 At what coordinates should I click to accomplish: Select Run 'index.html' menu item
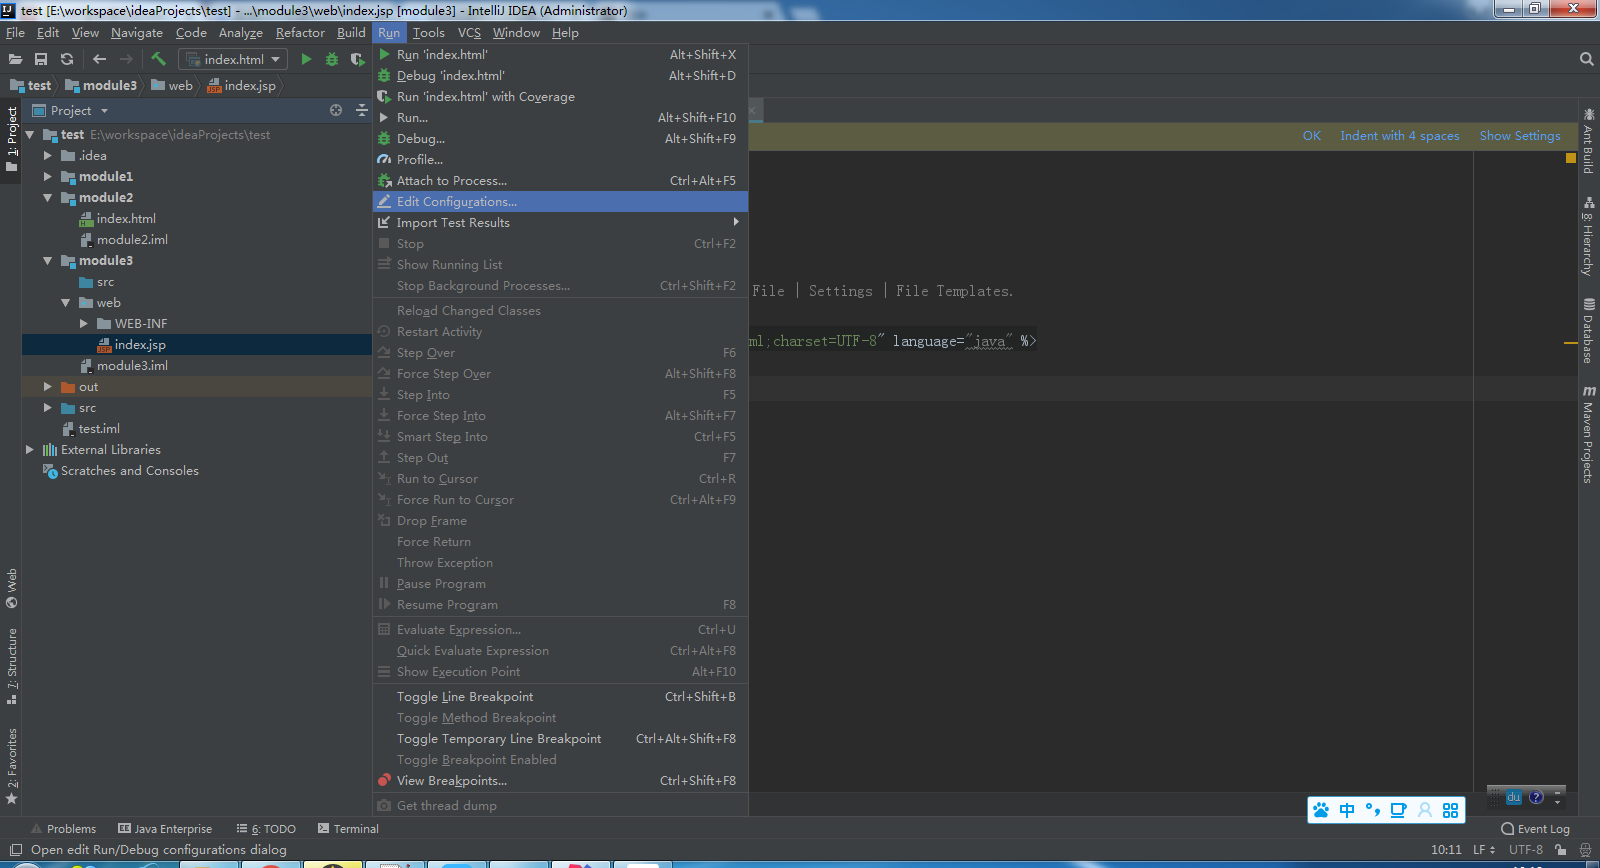[560, 55]
